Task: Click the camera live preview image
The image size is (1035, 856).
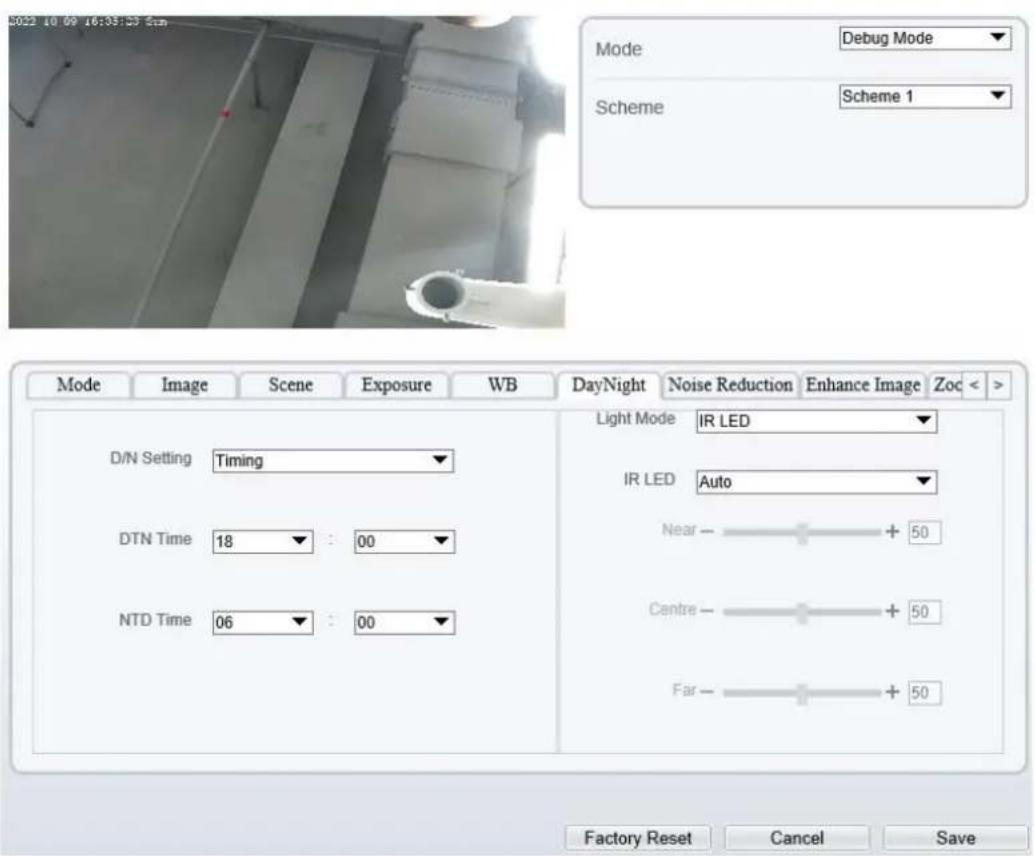Action: pyautogui.click(x=286, y=172)
